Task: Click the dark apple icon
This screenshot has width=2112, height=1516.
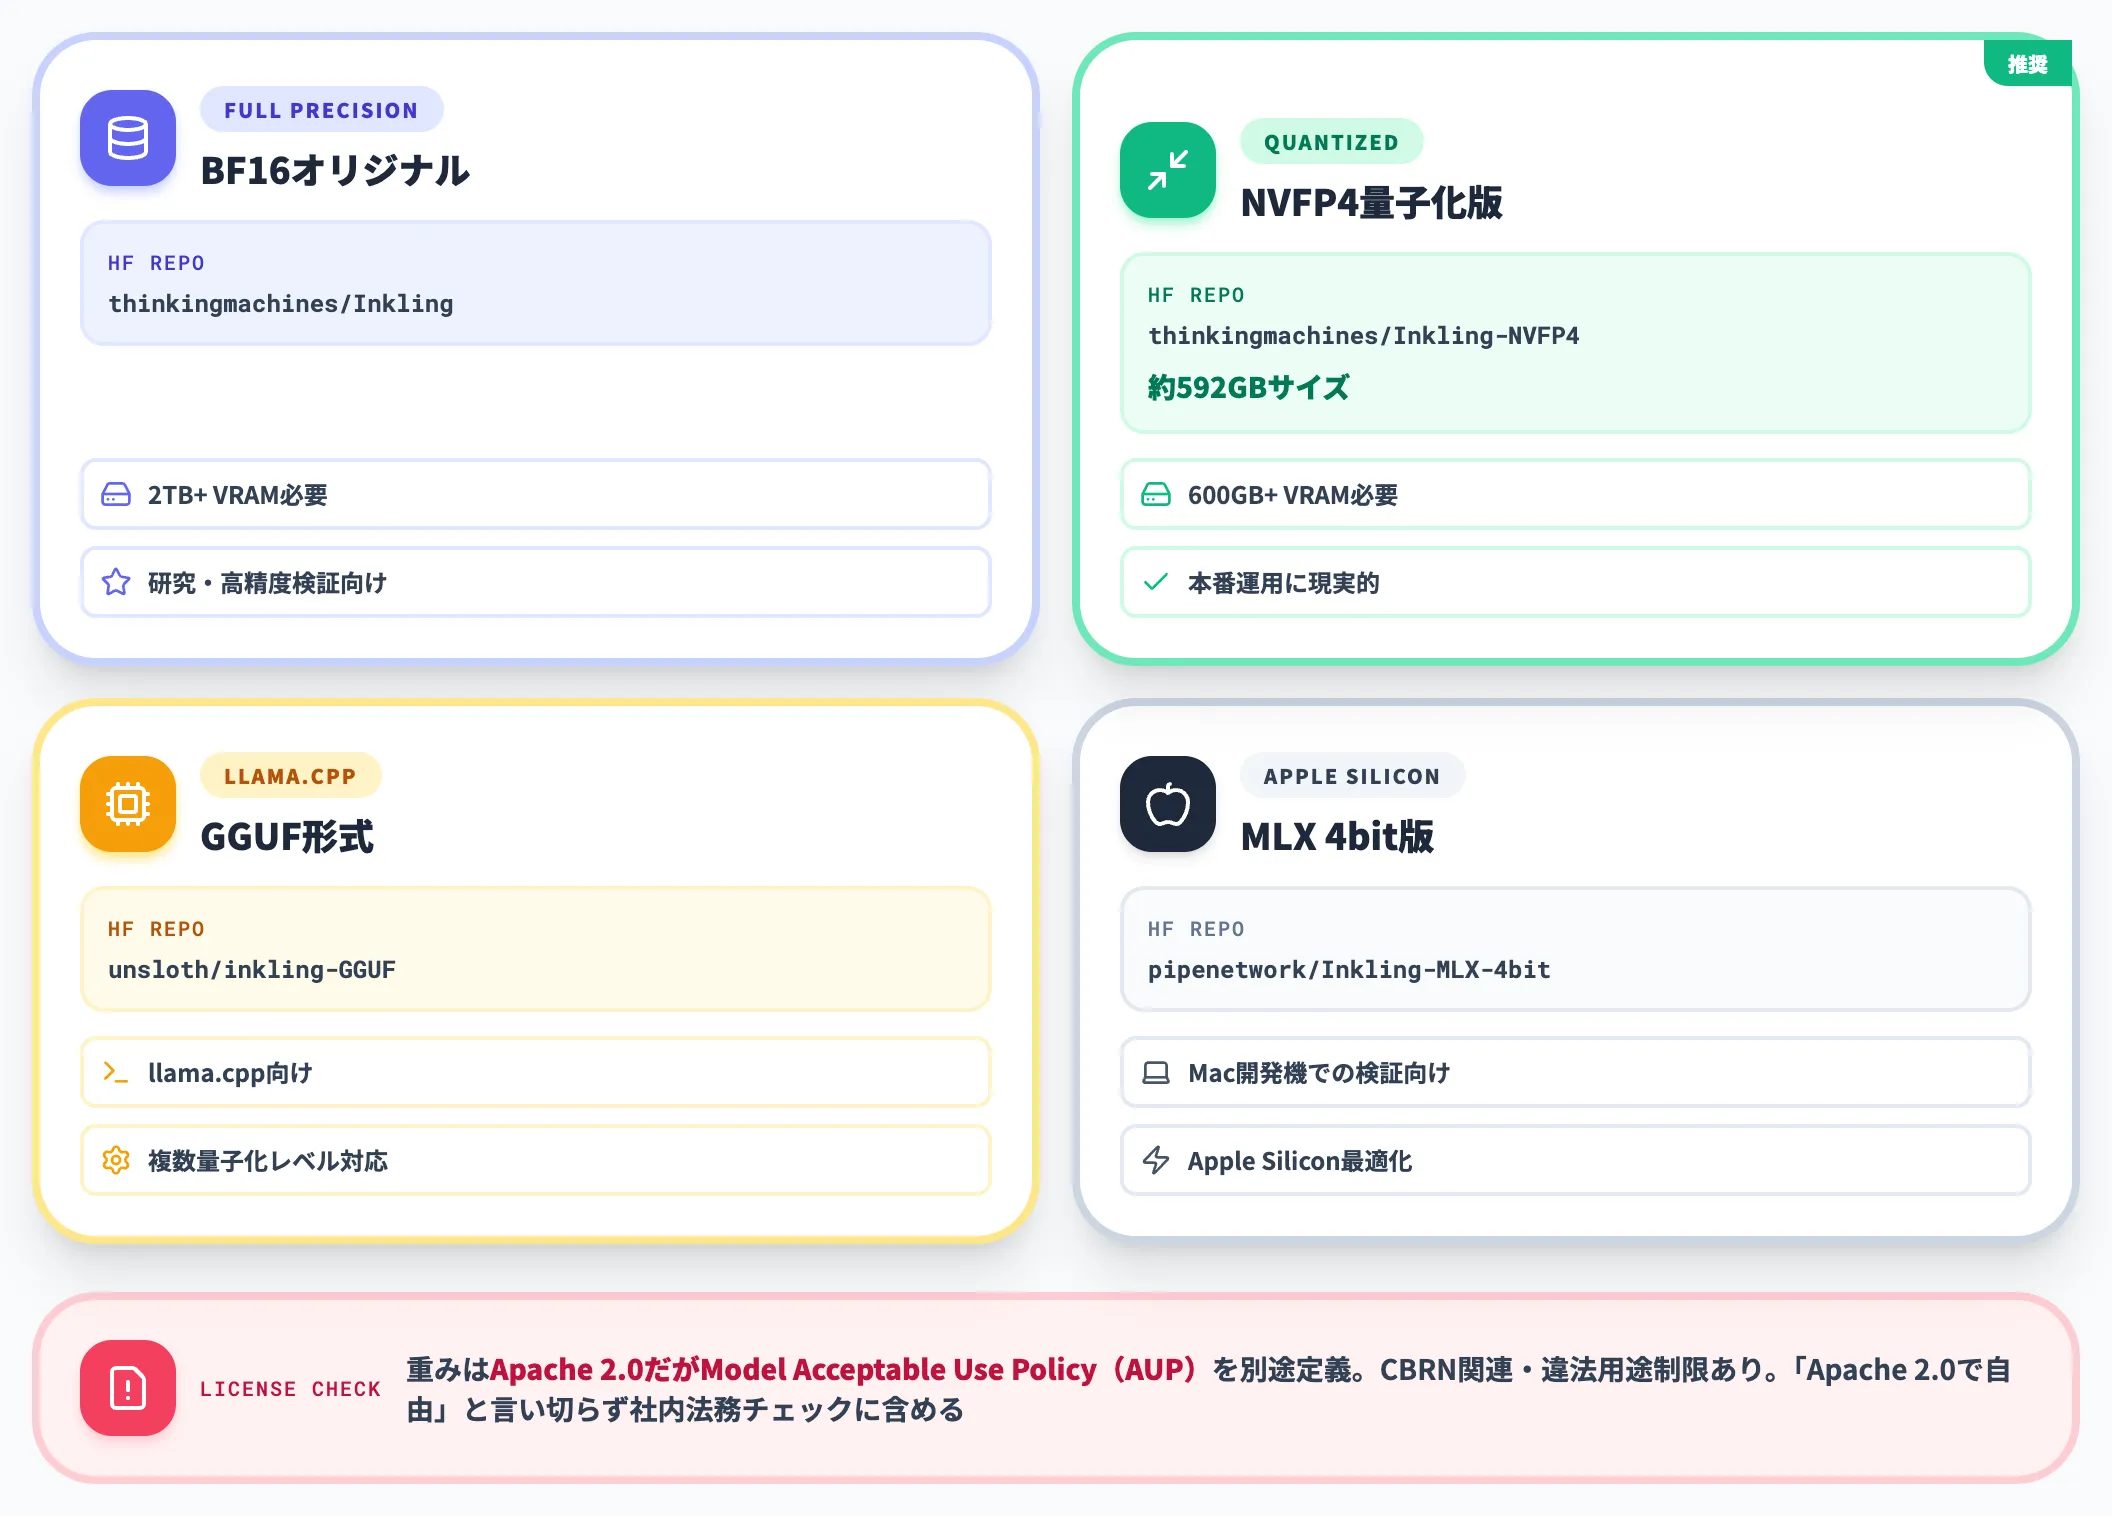Action: [x=1168, y=804]
